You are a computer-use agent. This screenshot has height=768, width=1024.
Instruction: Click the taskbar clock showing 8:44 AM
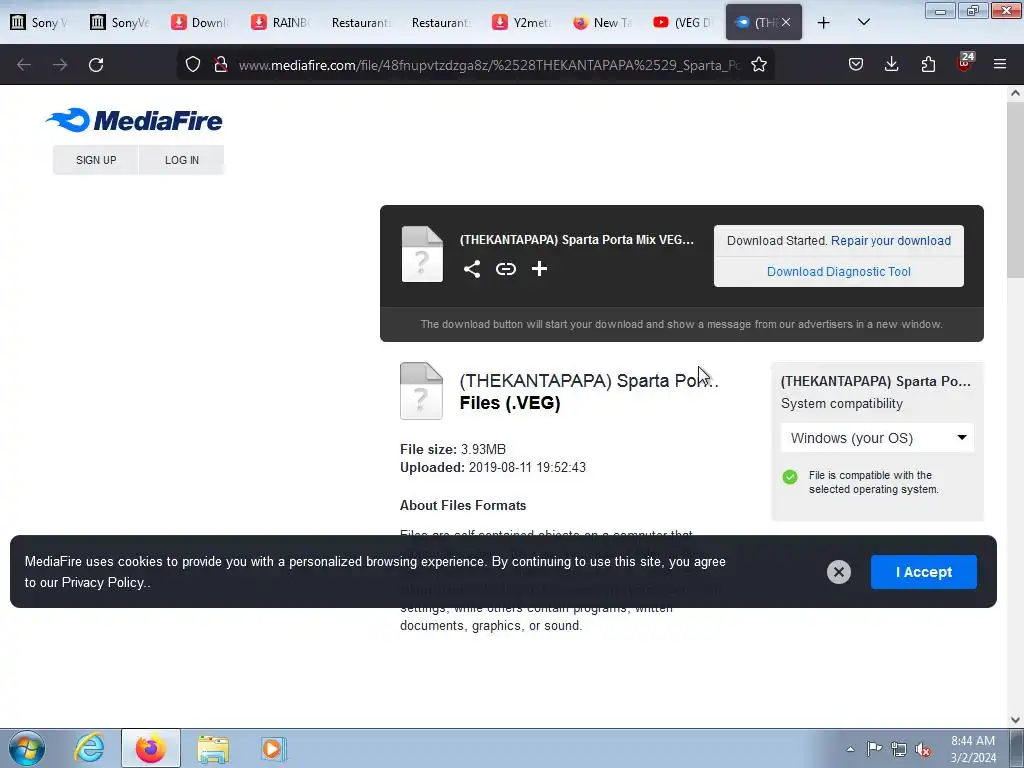pos(973,749)
